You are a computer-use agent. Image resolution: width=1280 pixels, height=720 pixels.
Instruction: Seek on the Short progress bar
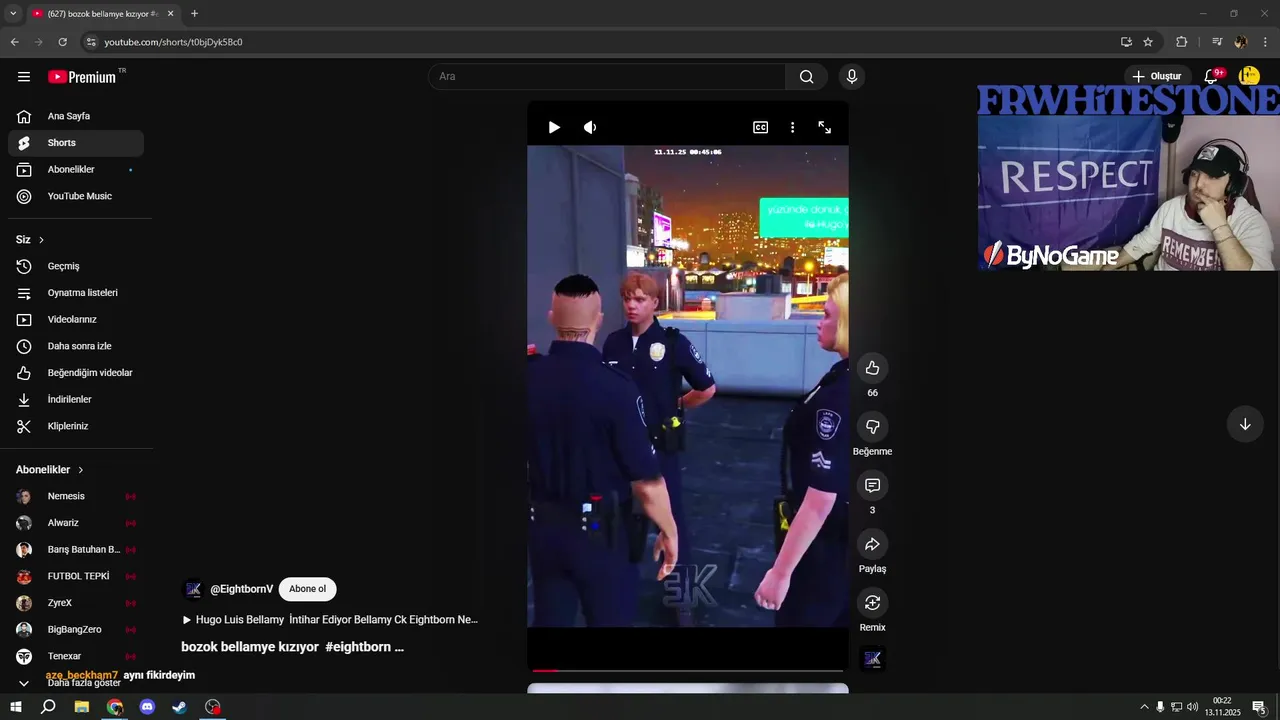pos(688,670)
